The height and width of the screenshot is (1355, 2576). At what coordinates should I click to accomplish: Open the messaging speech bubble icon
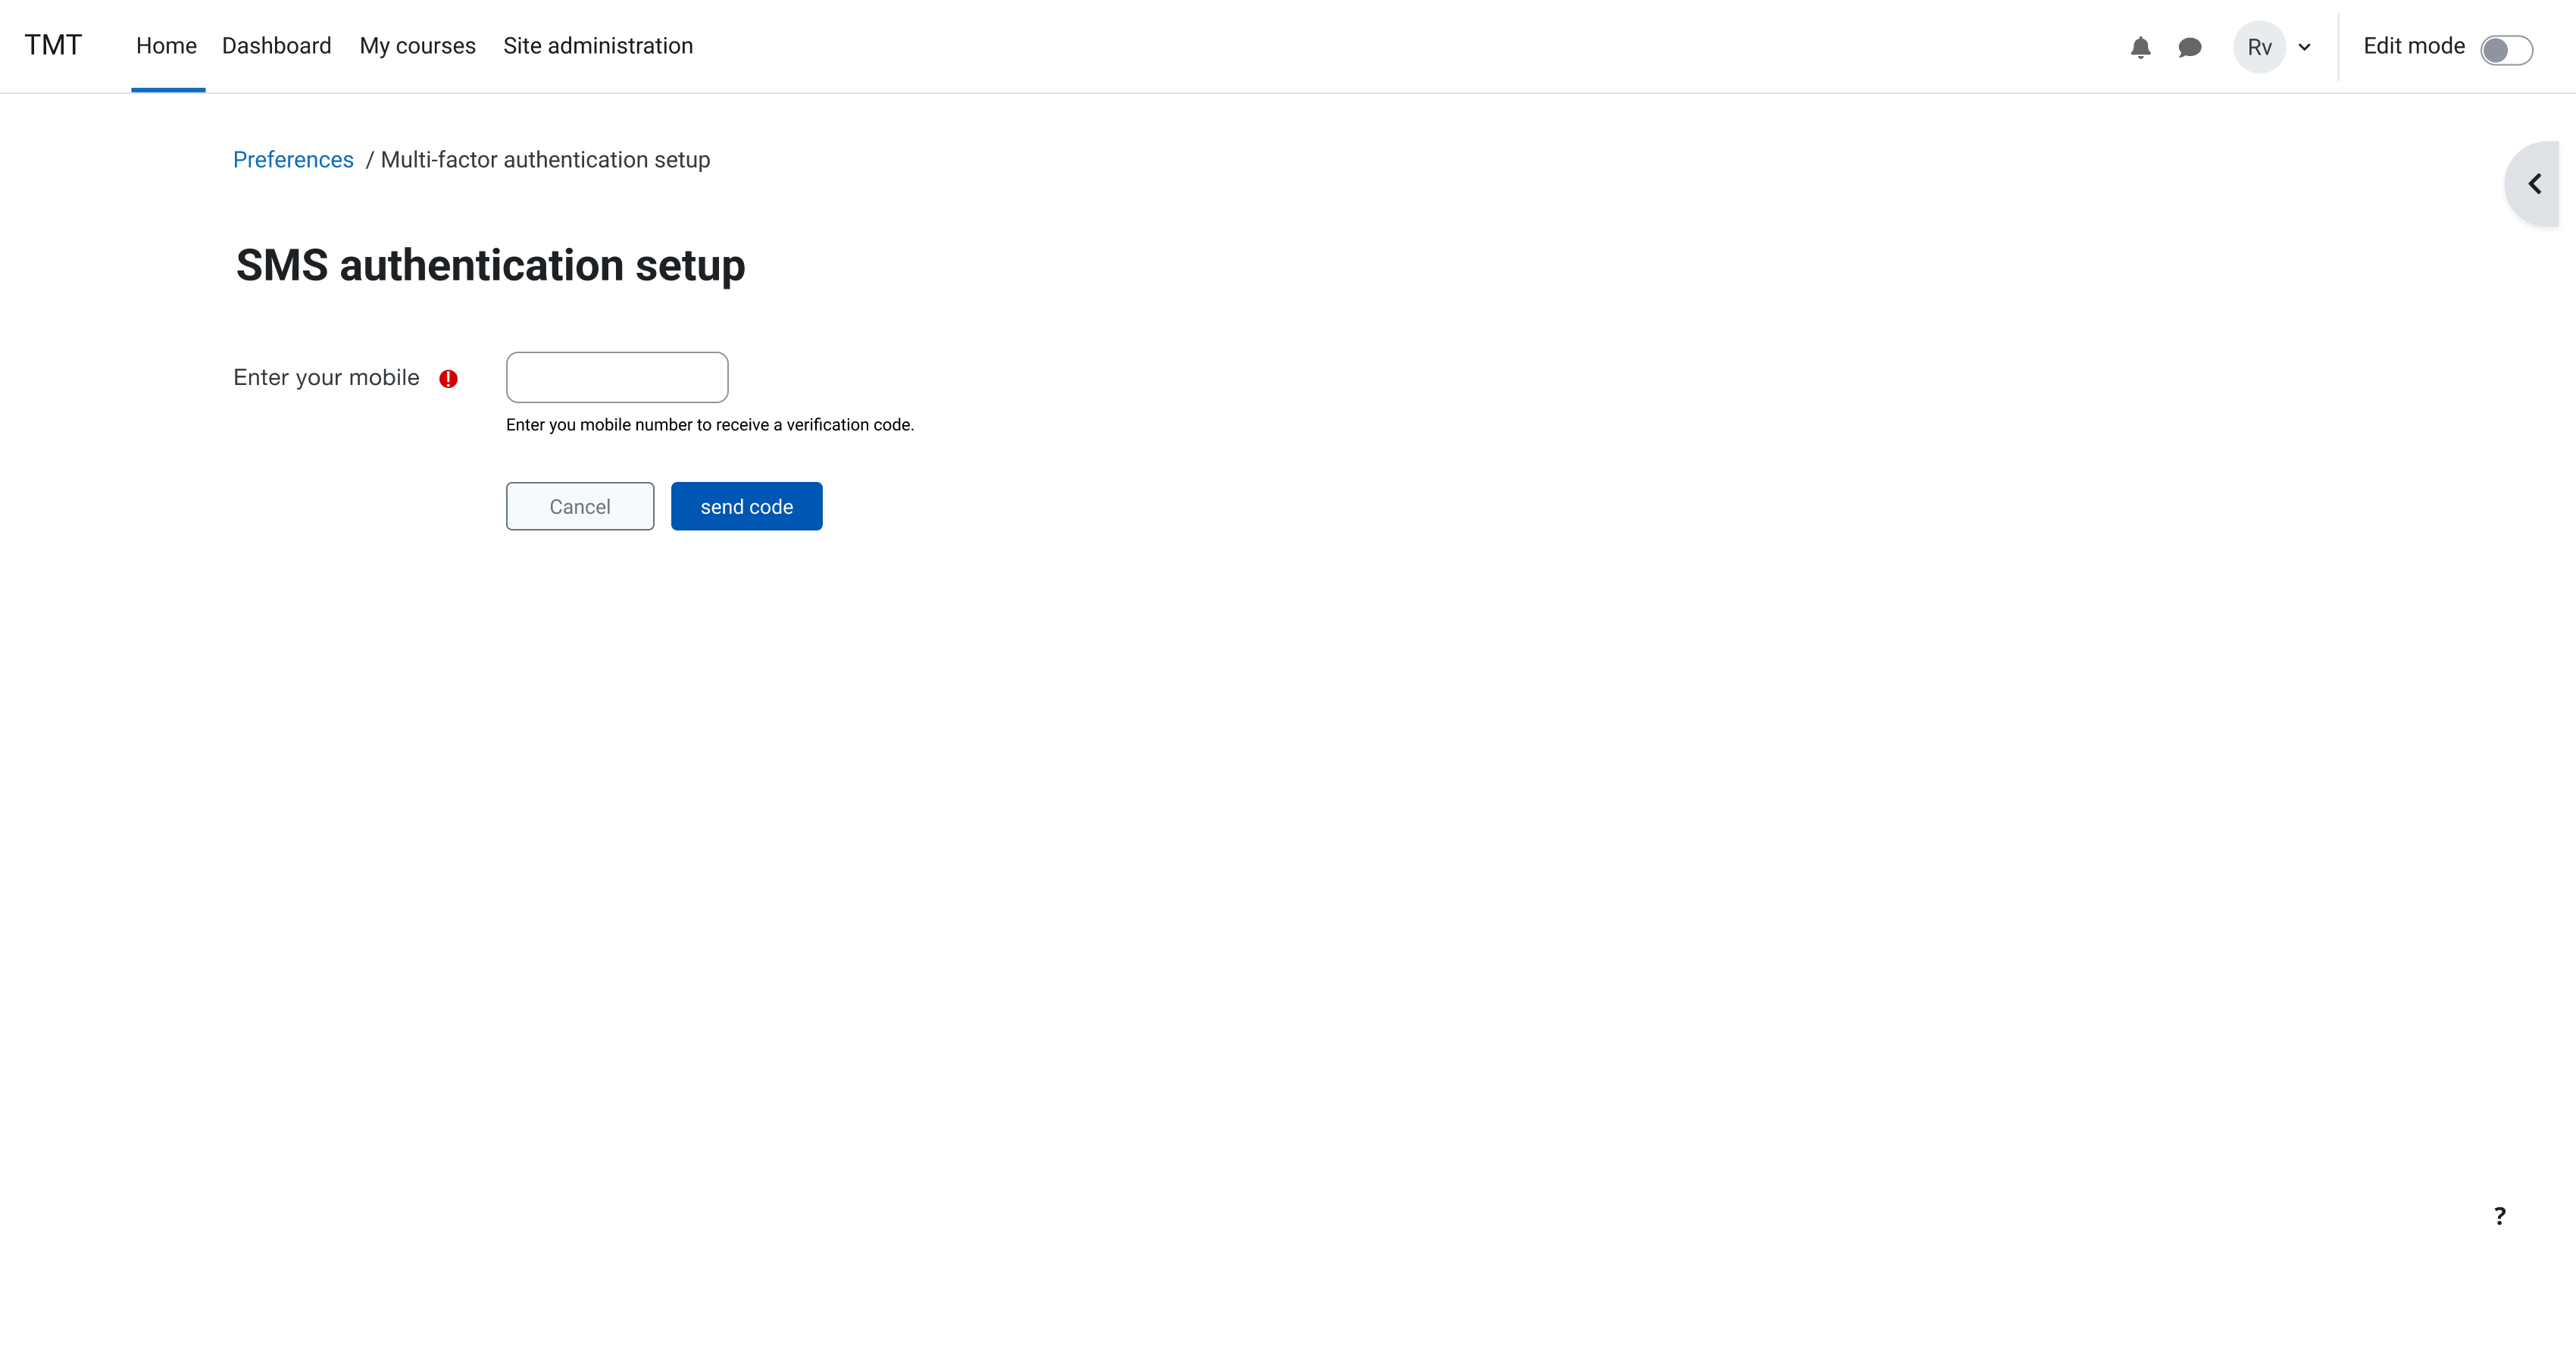click(2189, 47)
